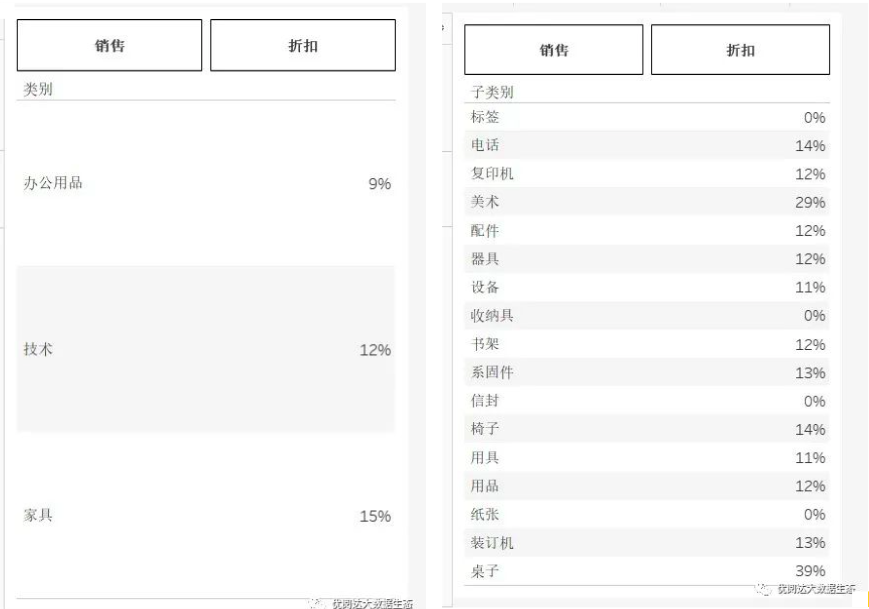Click the 29% value in the 美术 row
This screenshot has height=609, width=869.
pyautogui.click(x=810, y=203)
